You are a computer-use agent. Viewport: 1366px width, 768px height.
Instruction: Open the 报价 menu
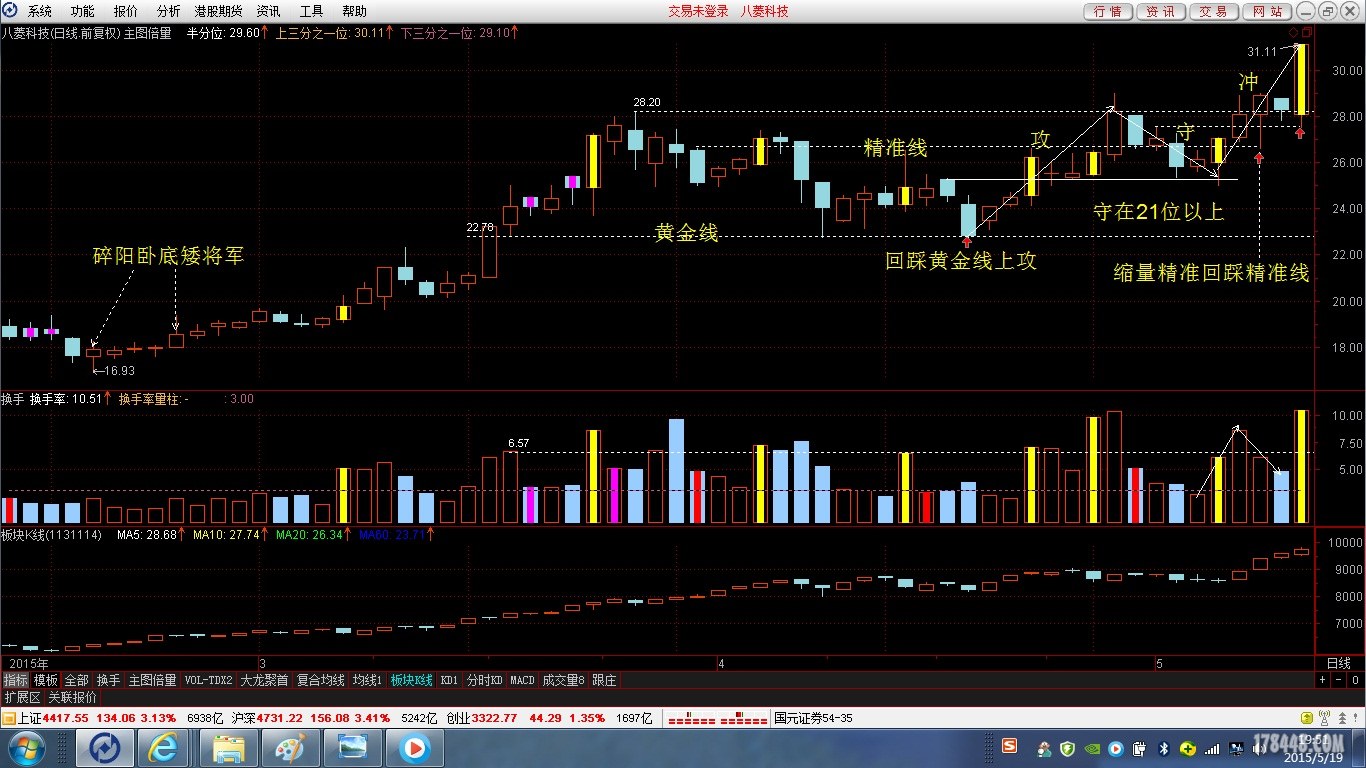pyautogui.click(x=126, y=11)
